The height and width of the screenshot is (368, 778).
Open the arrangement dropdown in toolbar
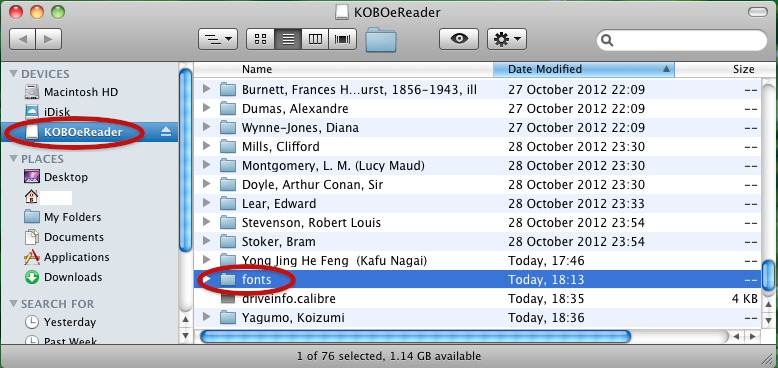(x=218, y=39)
